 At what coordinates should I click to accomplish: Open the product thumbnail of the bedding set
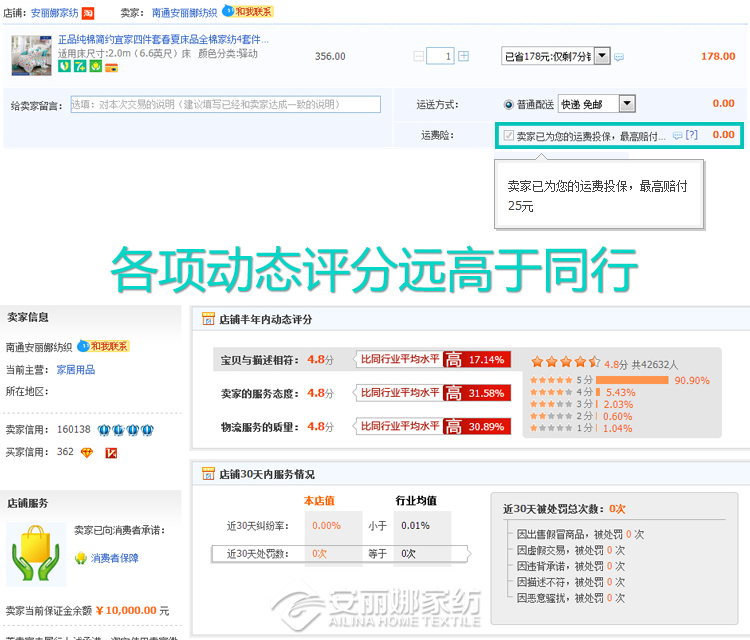[32, 55]
